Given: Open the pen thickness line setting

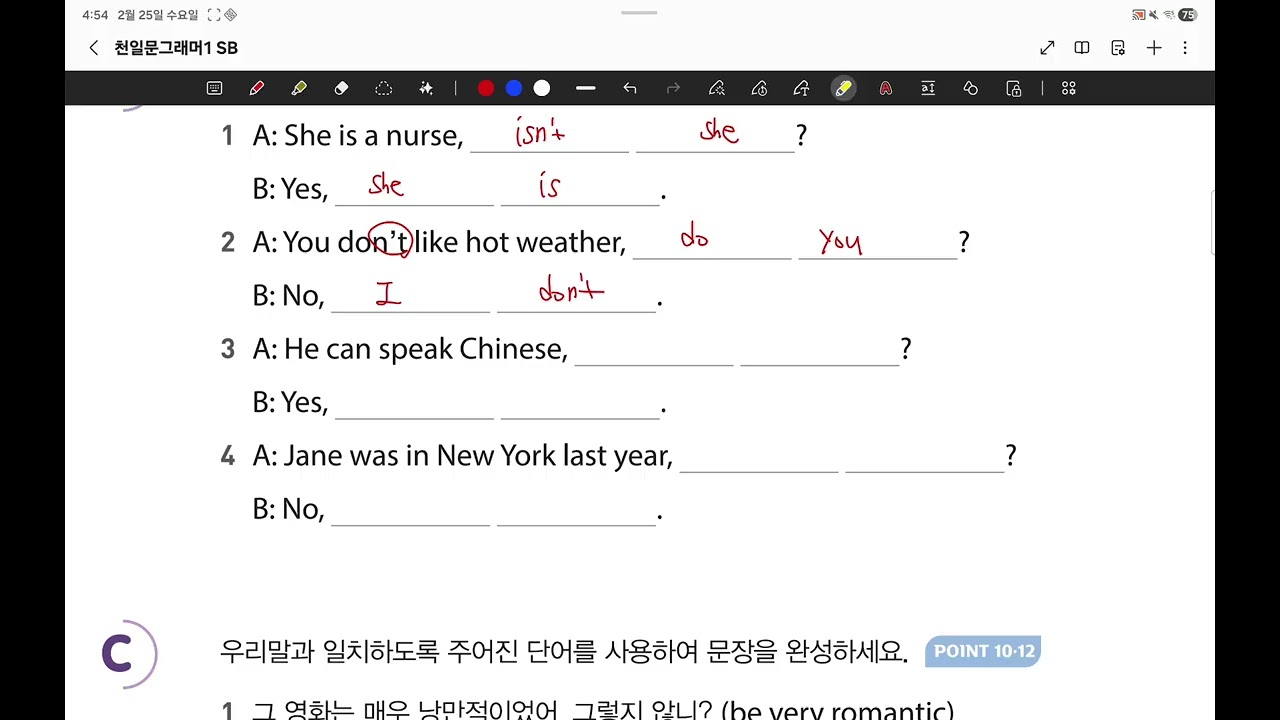Looking at the screenshot, I should coord(586,89).
